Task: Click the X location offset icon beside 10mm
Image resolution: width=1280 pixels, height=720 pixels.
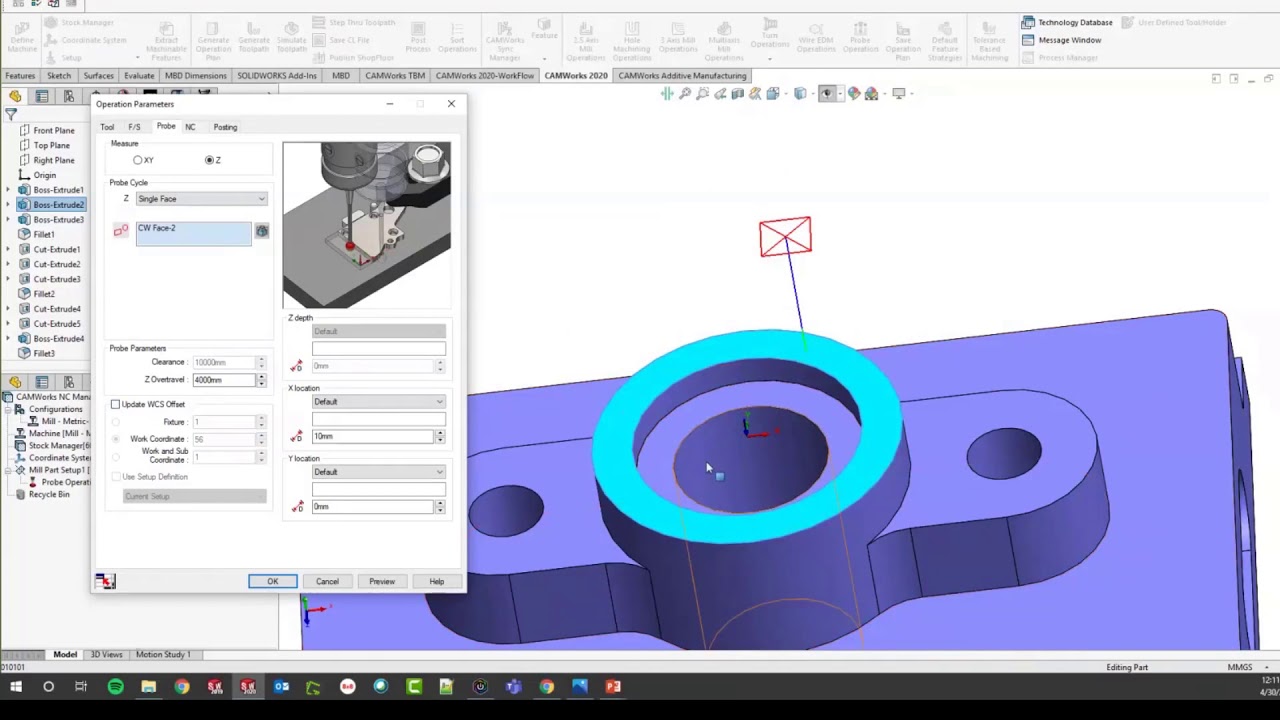Action: [296, 437]
